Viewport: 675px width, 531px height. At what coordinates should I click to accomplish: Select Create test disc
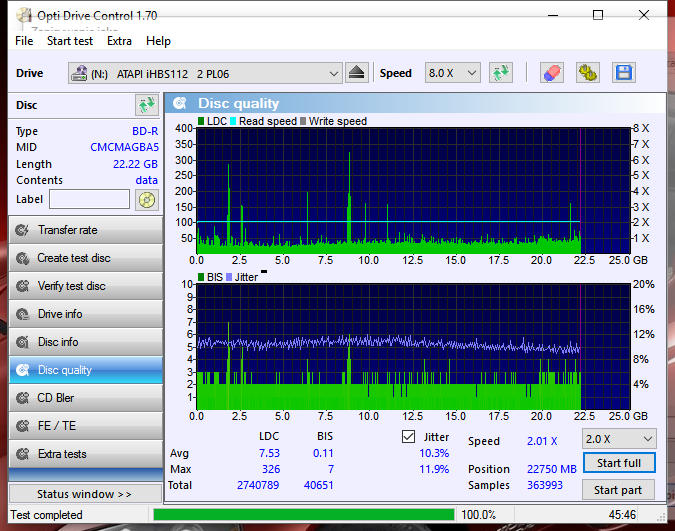(x=86, y=258)
